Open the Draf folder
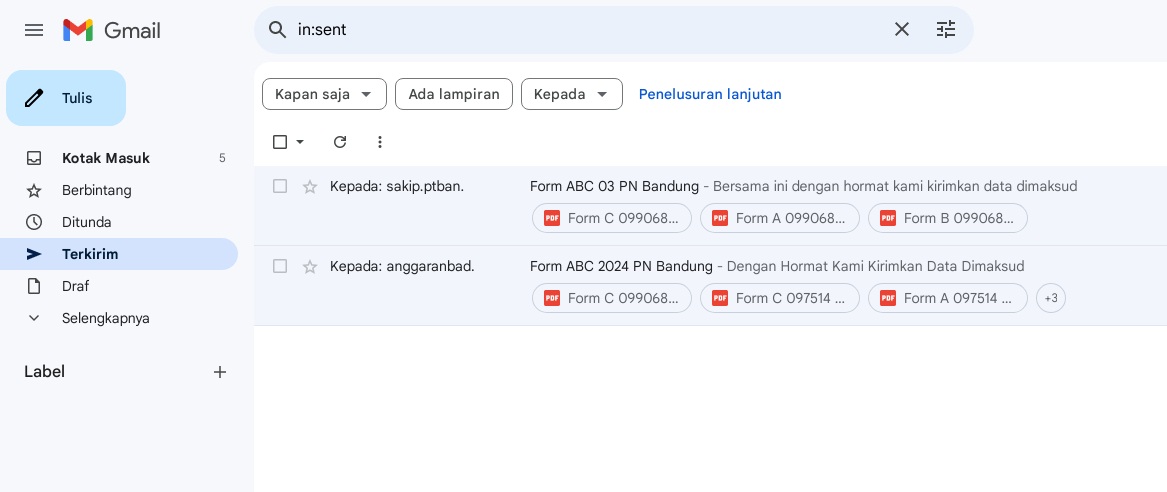 coord(75,286)
